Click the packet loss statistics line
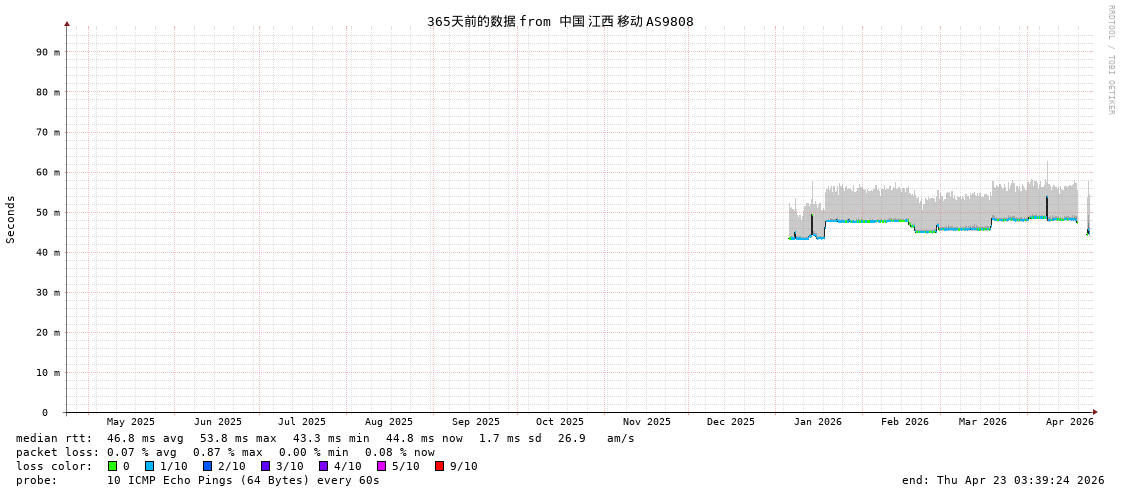The image size is (1121, 494). coord(225,452)
